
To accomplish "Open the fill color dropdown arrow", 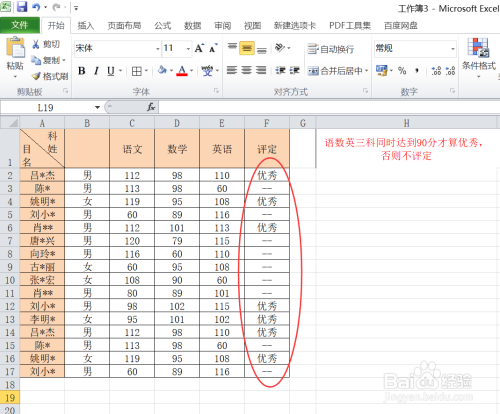I will pyautogui.click(x=171, y=71).
